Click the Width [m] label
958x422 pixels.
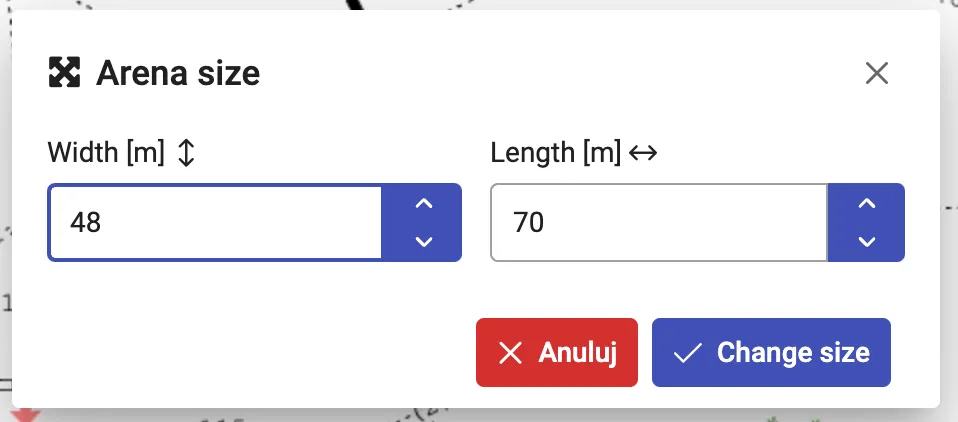pos(105,153)
